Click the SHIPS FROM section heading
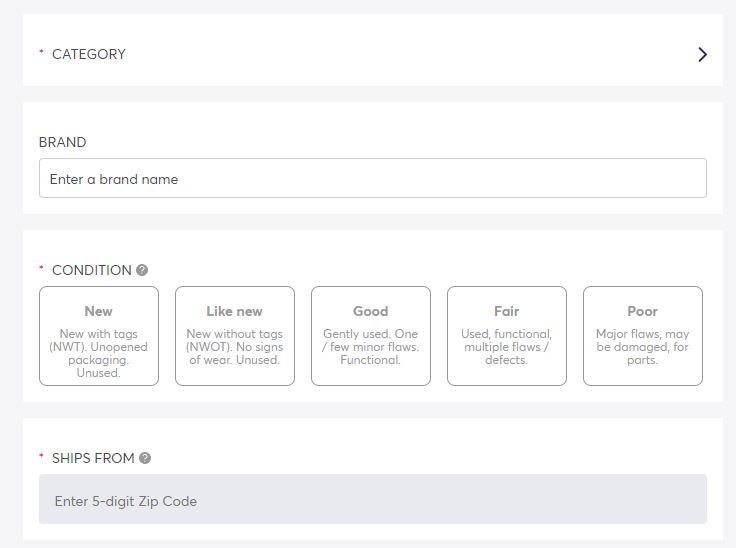Screen dimensions: 736x548 pyautogui.click(x=93, y=458)
